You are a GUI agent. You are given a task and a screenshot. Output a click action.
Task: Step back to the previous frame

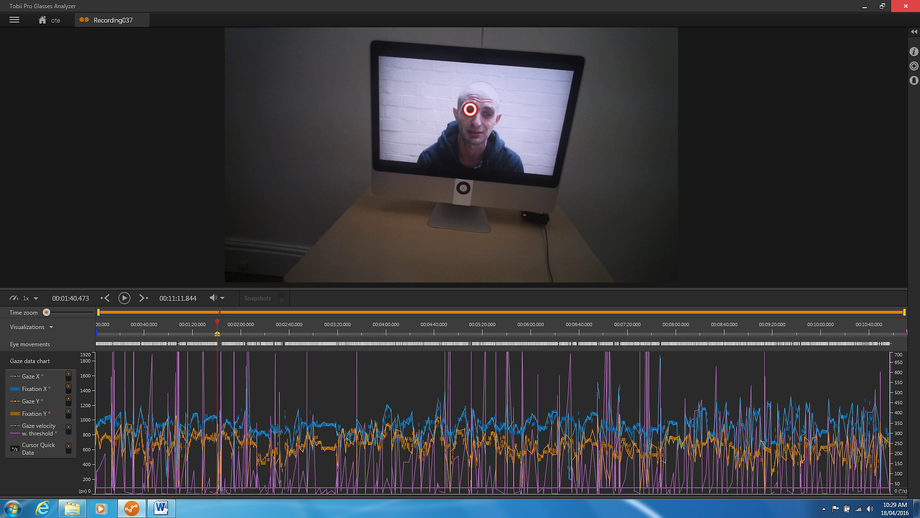tap(106, 298)
